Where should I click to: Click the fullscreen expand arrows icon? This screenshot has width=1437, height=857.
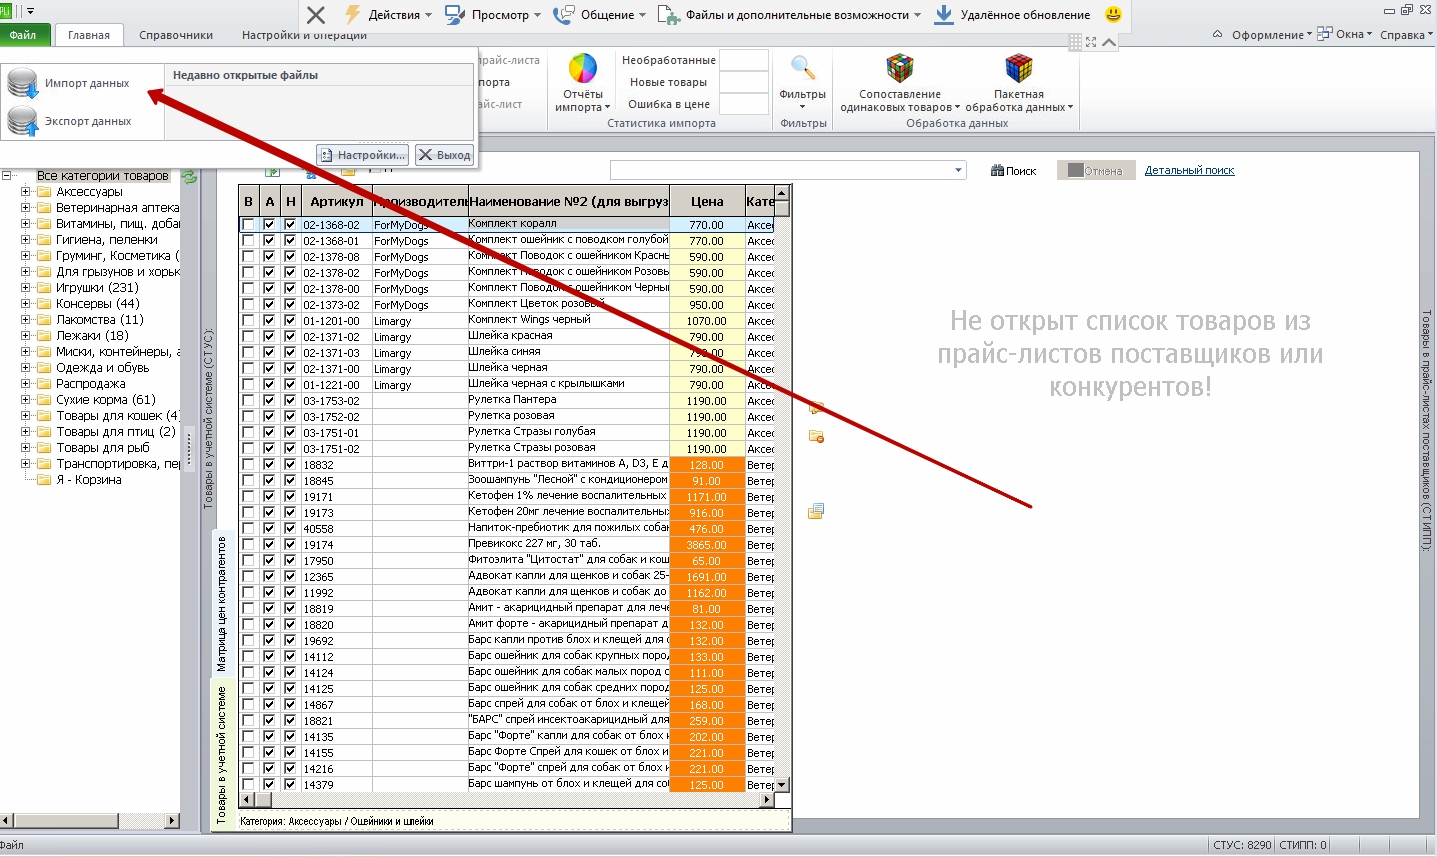pos(1091,42)
